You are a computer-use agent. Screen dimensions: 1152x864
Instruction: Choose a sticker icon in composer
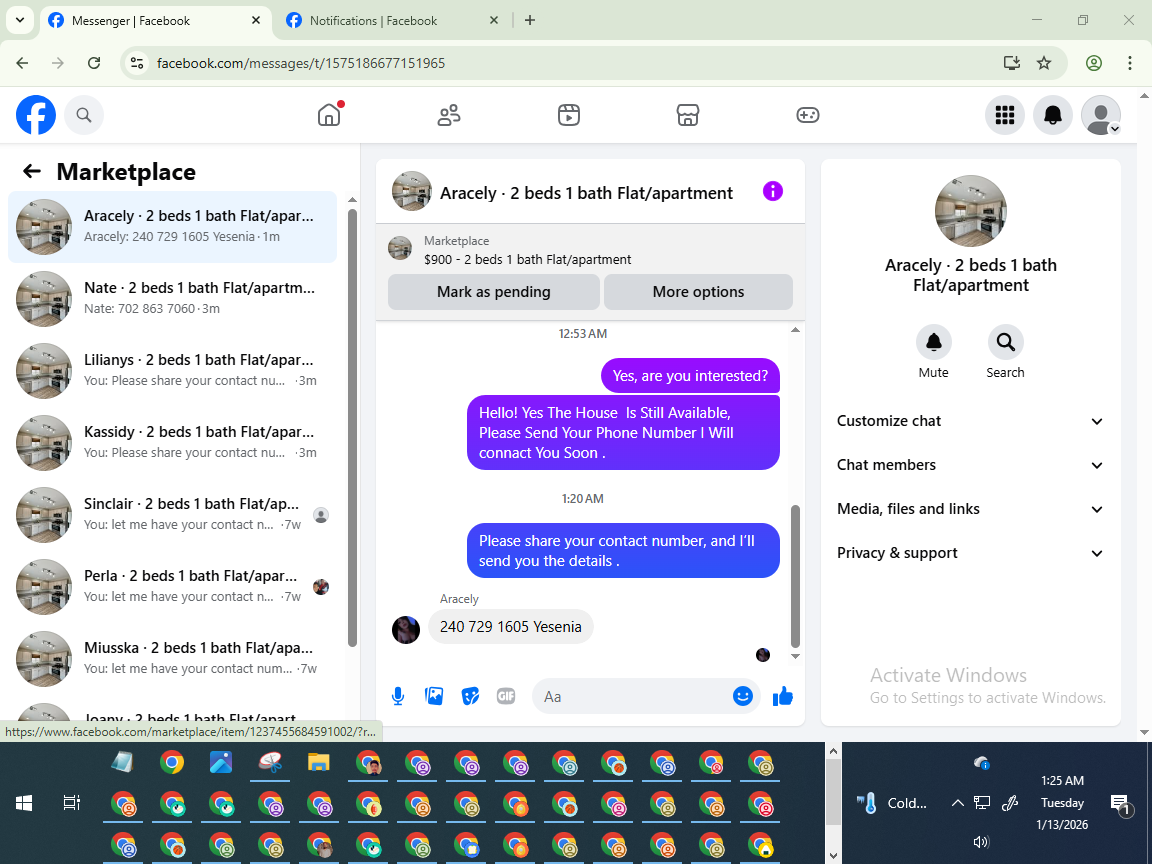coord(470,696)
